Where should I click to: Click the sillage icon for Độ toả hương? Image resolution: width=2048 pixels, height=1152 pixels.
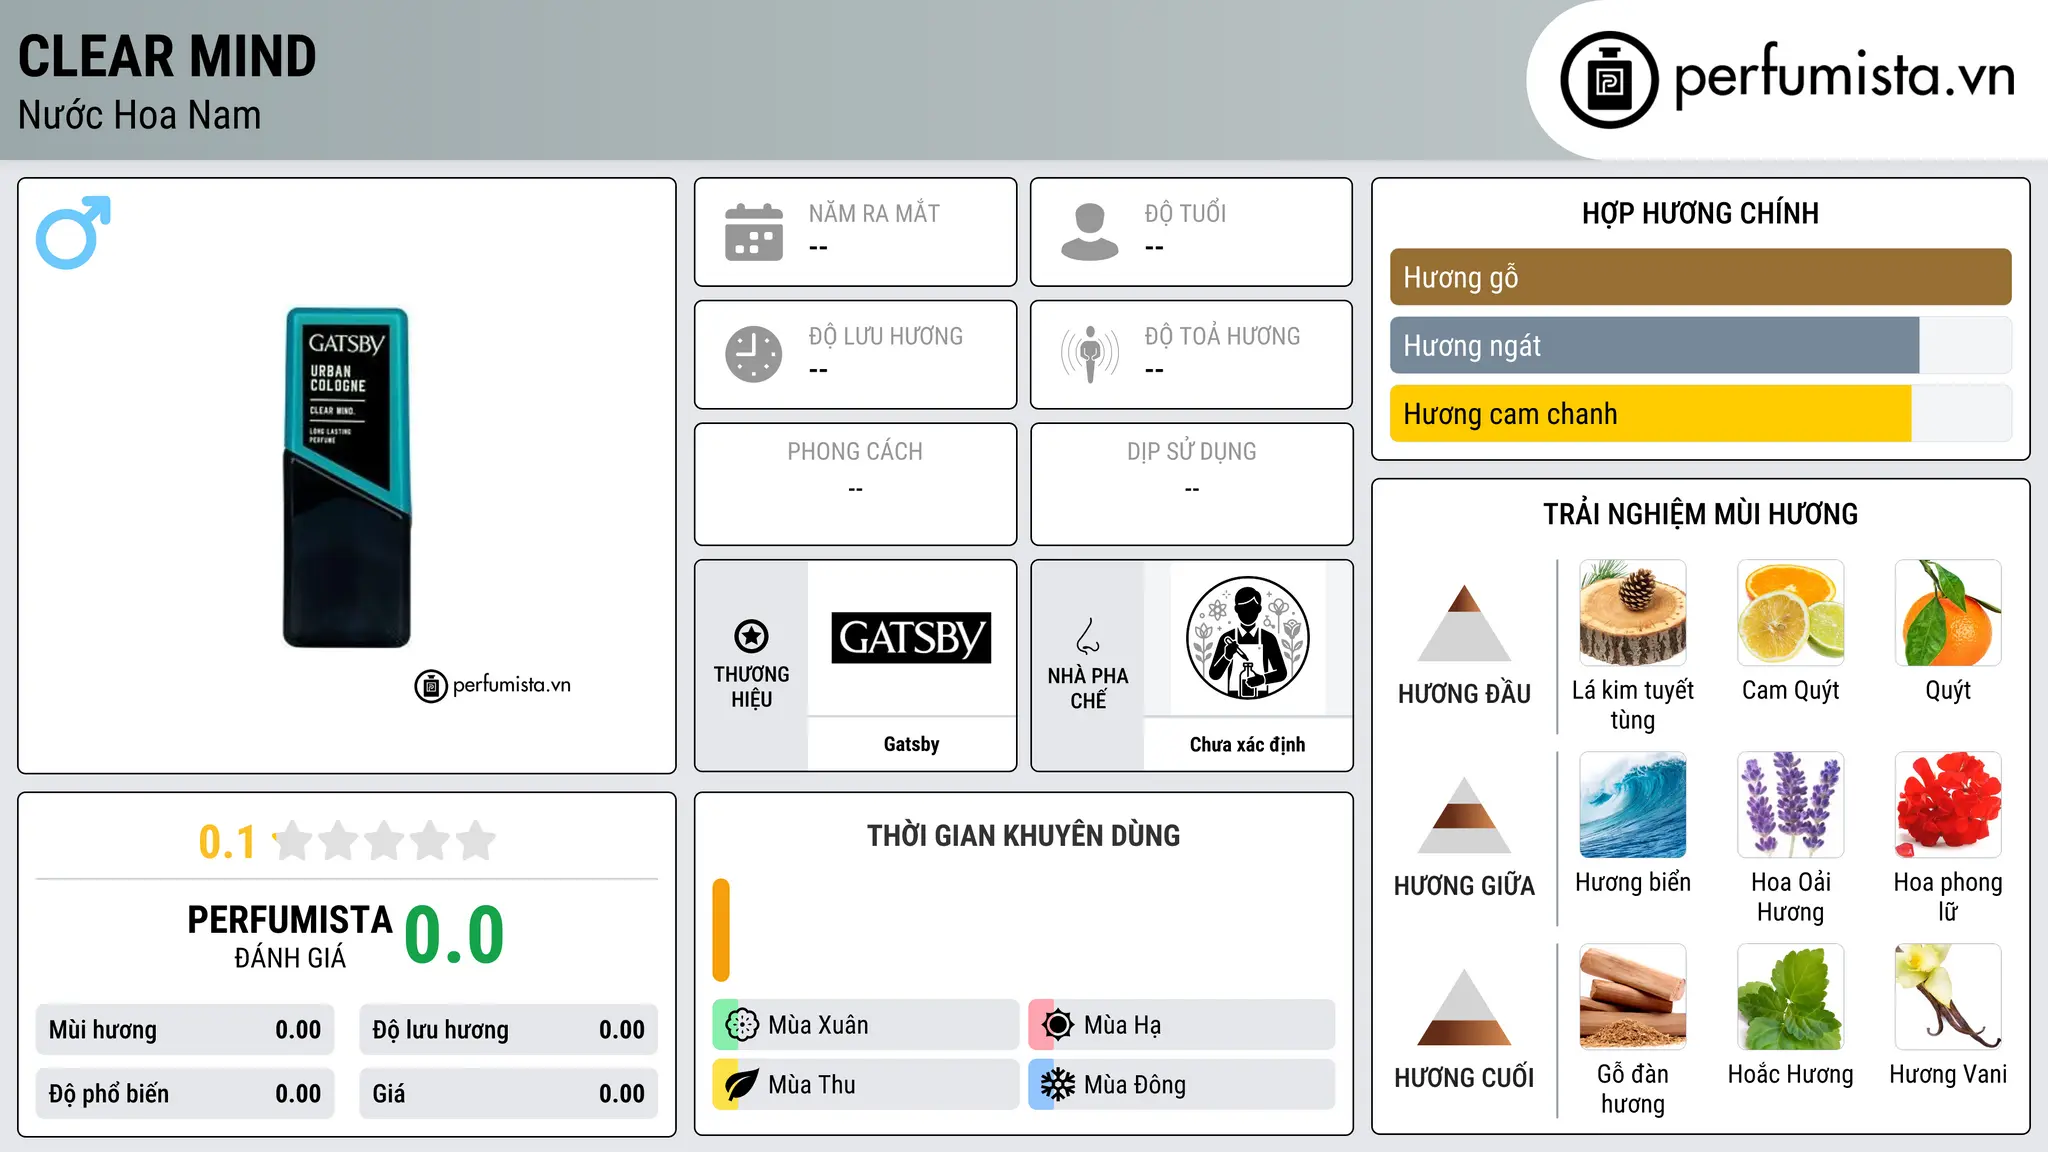tap(1090, 354)
